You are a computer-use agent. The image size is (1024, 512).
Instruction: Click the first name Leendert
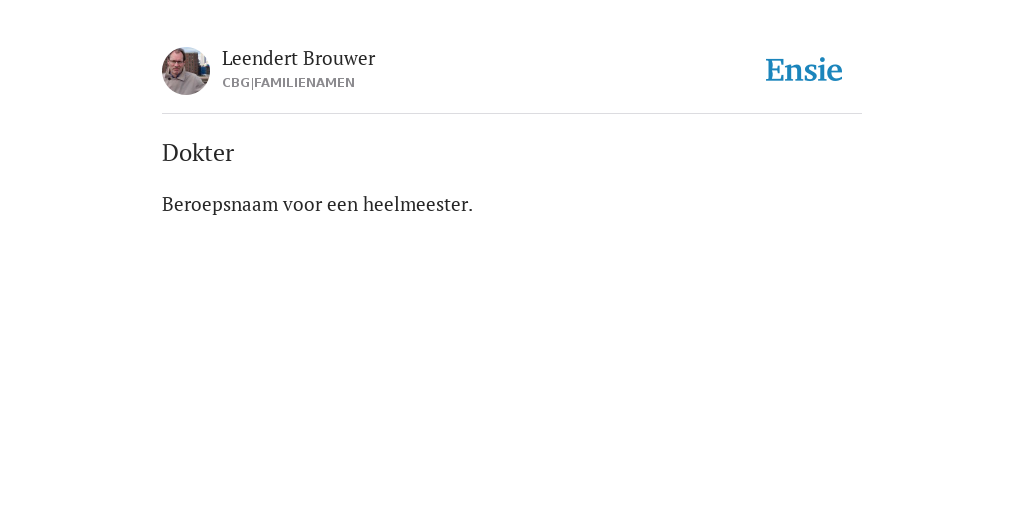(260, 59)
